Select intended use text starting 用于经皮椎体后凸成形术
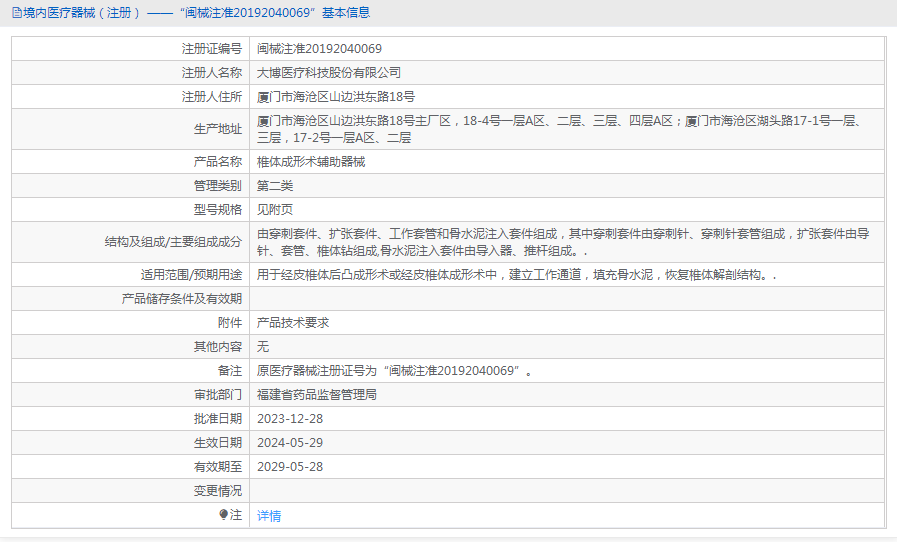This screenshot has height=542, width=897. point(517,275)
